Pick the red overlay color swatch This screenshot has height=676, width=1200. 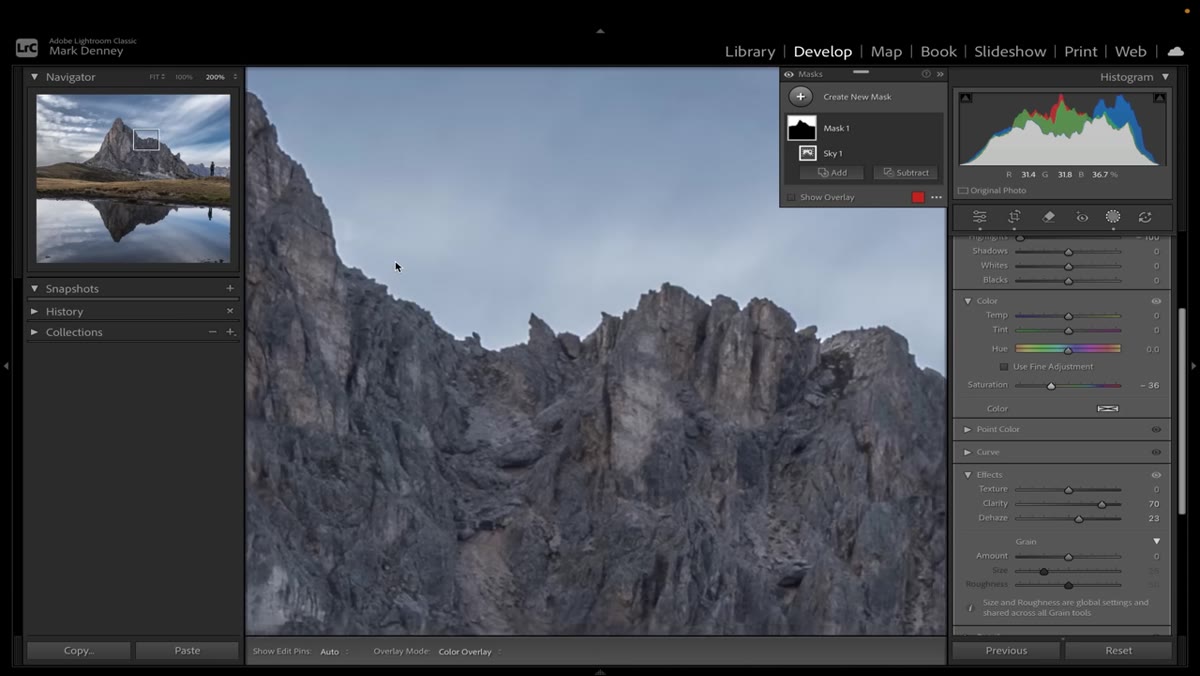918,197
